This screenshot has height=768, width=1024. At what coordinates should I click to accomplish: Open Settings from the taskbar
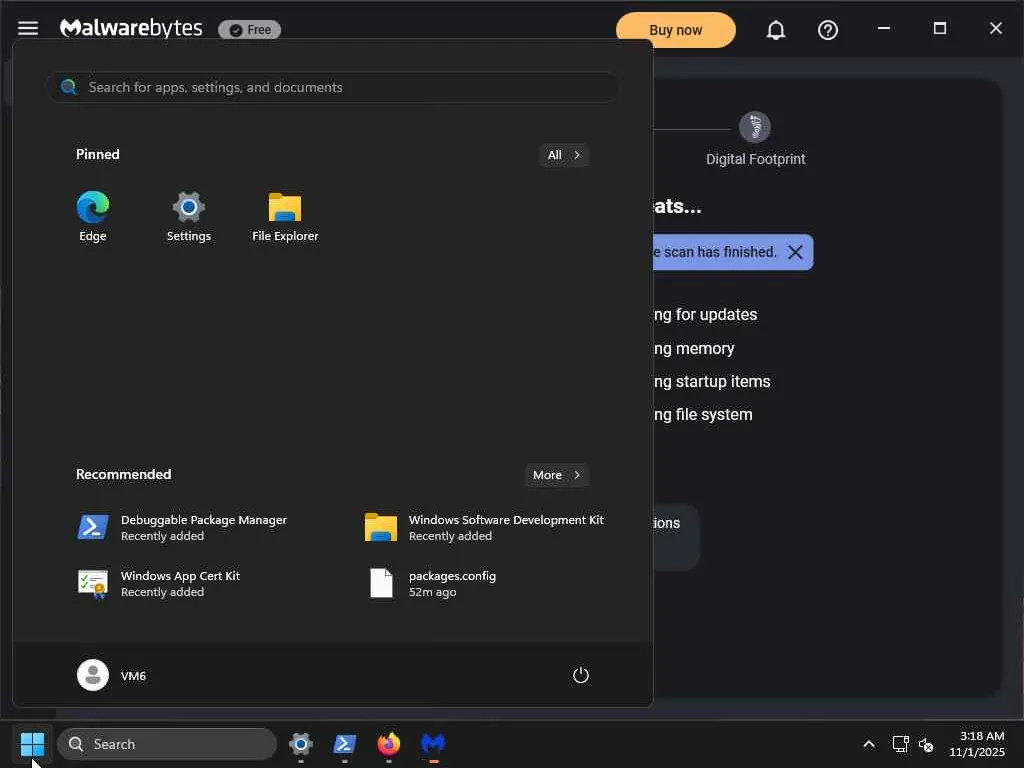(x=300, y=744)
